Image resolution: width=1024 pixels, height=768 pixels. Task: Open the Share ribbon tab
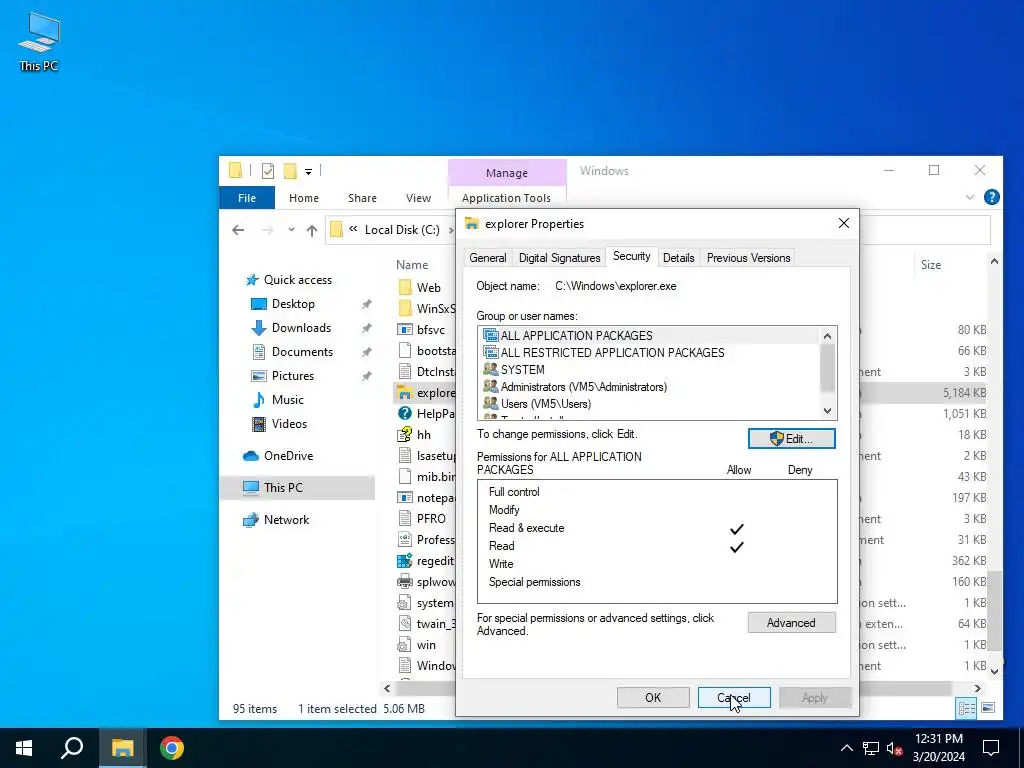coord(362,198)
